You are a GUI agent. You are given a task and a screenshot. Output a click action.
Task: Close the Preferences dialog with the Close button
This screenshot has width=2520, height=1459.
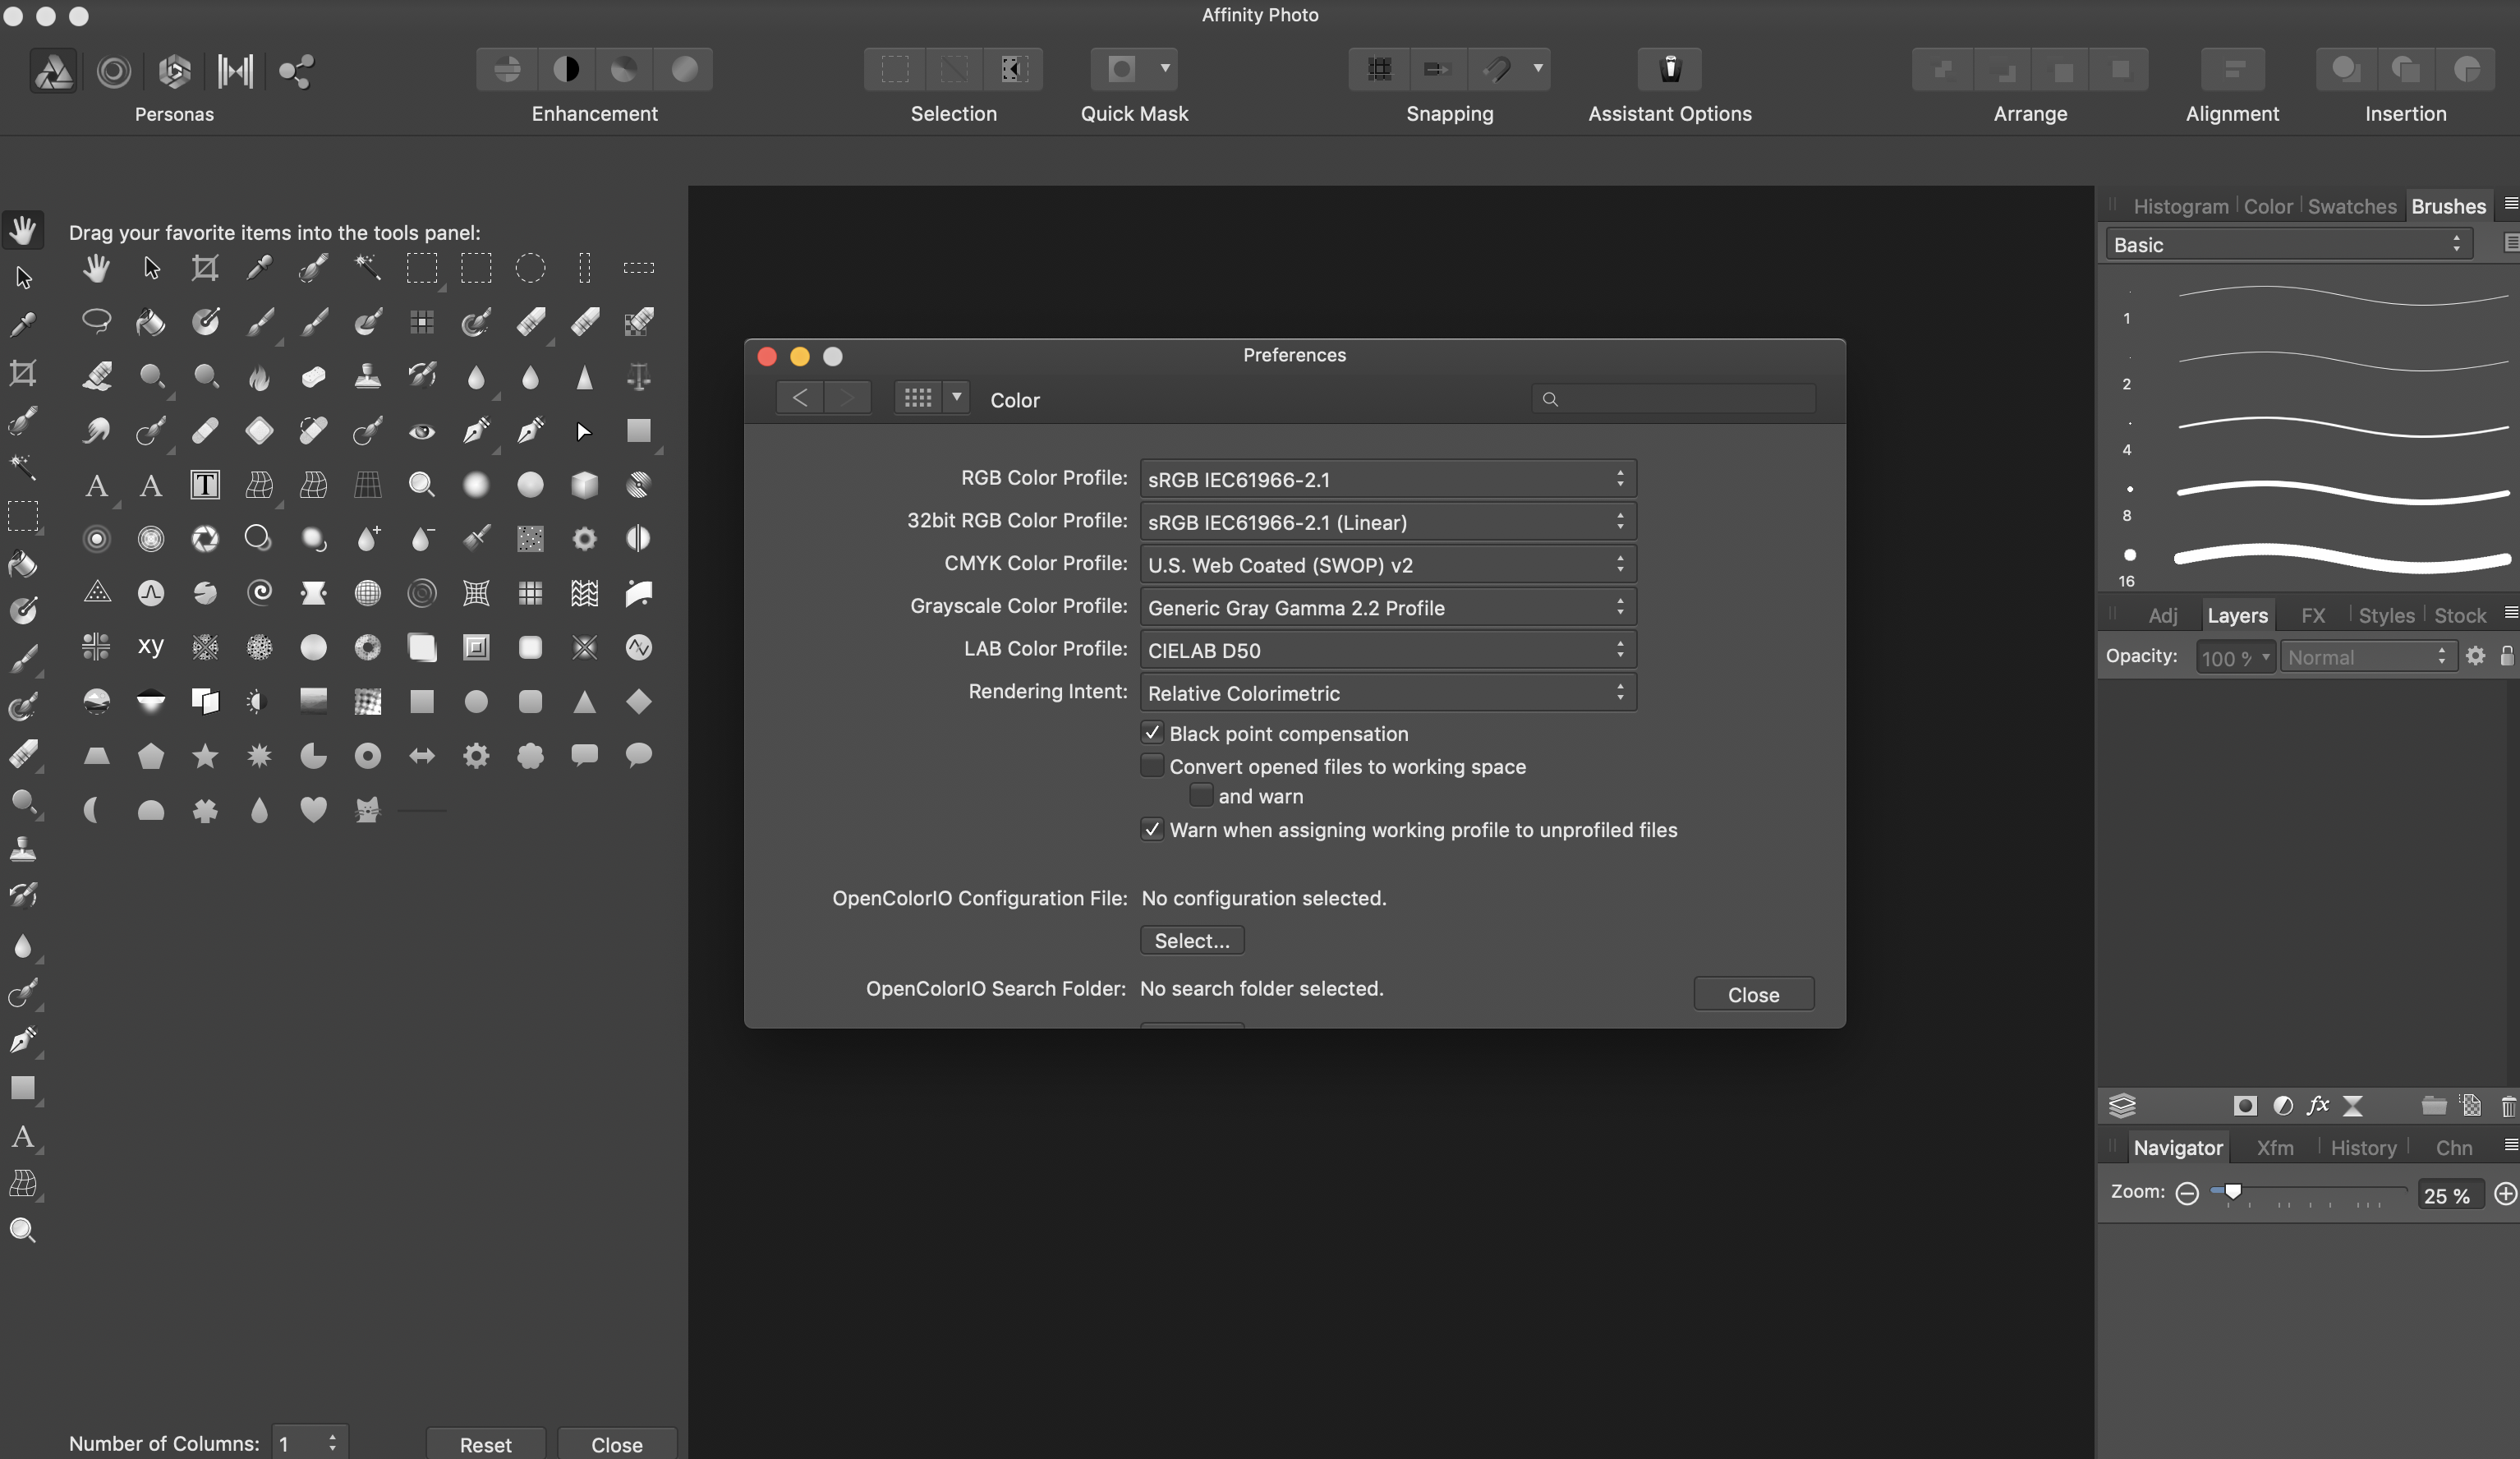[x=1753, y=994]
